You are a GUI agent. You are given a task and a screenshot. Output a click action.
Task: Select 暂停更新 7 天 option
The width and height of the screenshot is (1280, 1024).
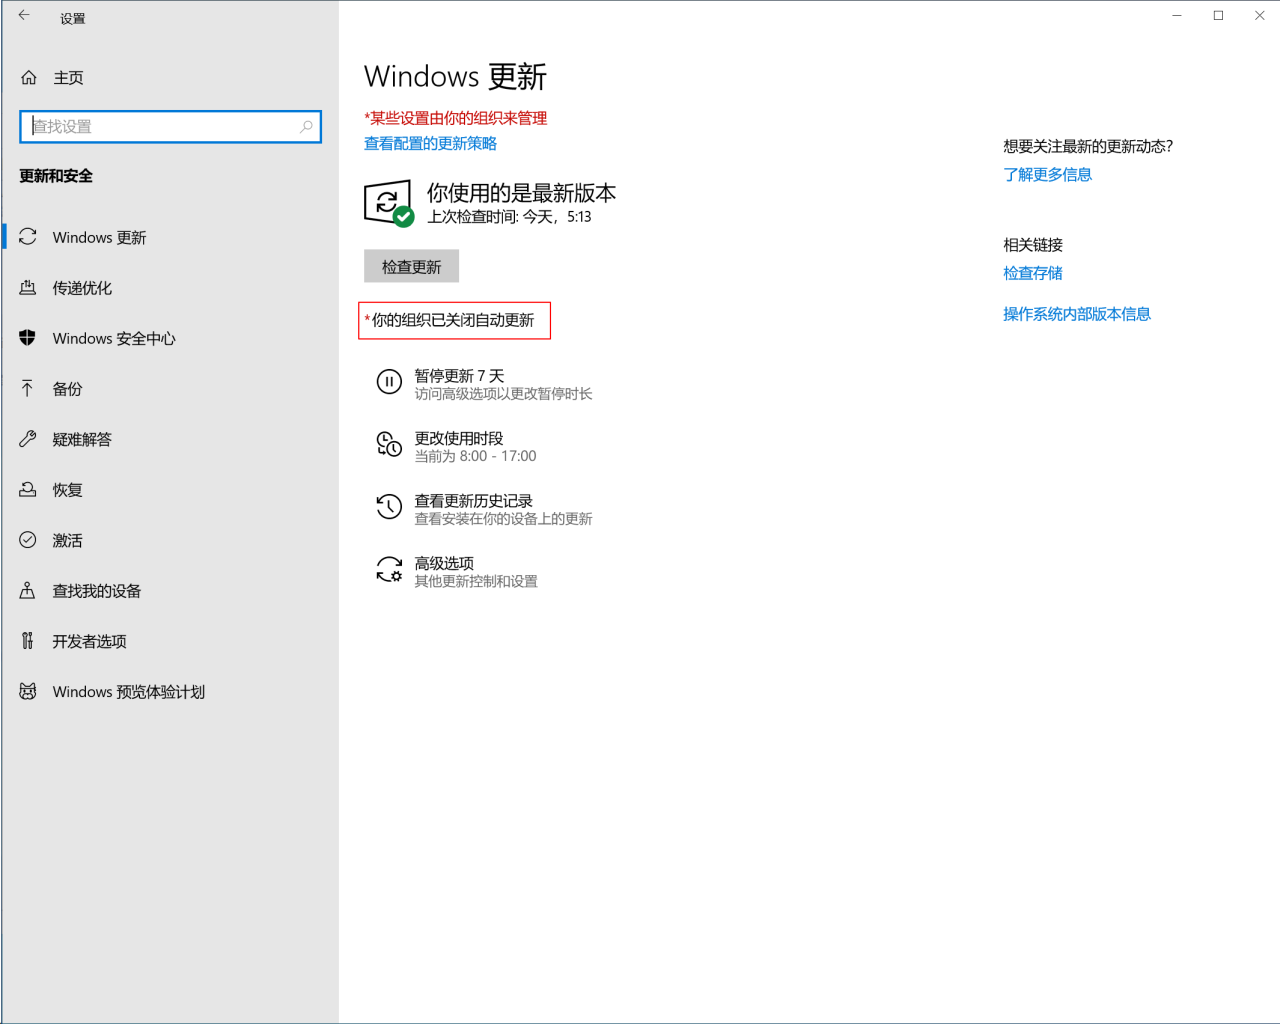pos(484,384)
